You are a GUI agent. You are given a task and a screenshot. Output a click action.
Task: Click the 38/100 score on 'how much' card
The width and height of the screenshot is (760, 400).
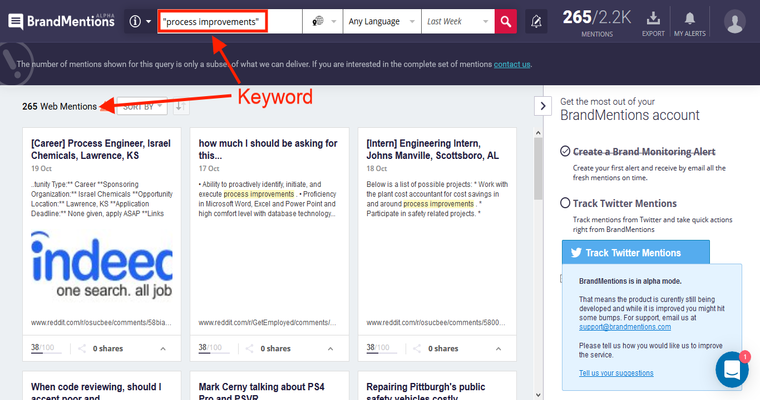210,348
